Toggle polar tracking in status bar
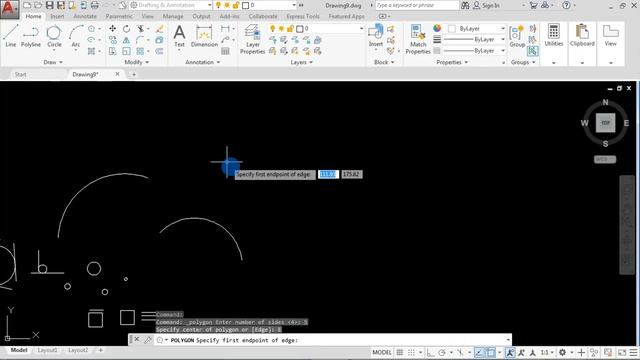 [442, 352]
